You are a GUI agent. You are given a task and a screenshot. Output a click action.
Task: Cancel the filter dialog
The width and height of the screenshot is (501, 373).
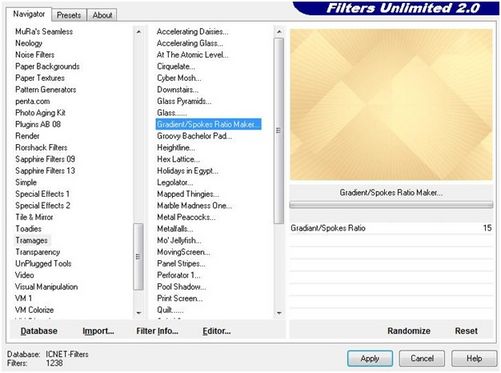pyautogui.click(x=422, y=358)
